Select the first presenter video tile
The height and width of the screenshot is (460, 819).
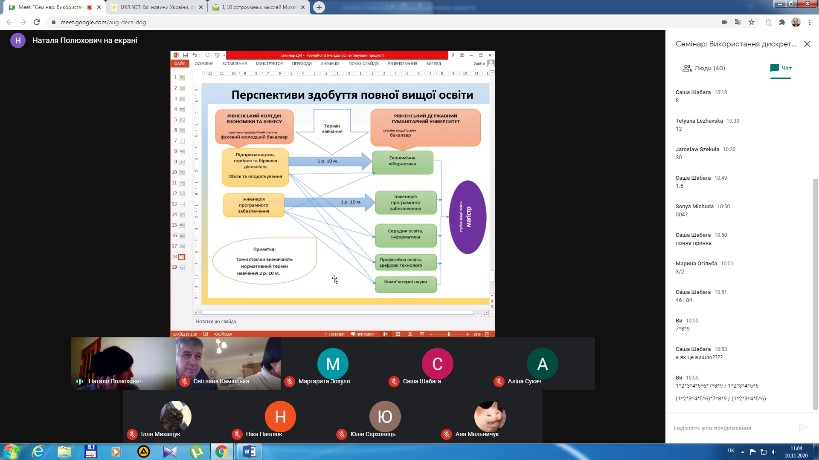point(123,363)
